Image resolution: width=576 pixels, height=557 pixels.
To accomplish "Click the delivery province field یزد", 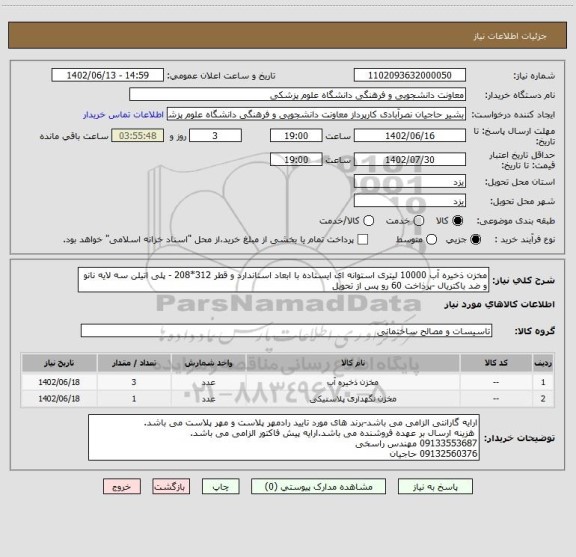I will pos(410,182).
